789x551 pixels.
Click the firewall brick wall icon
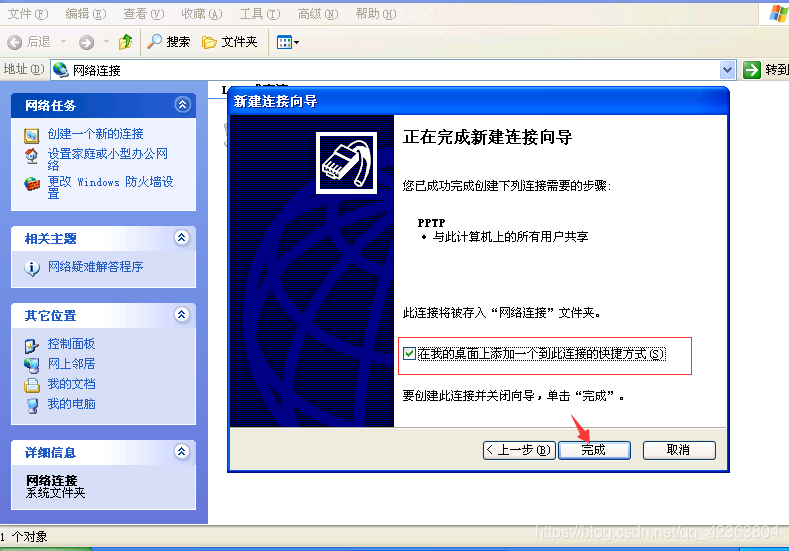pyautogui.click(x=32, y=184)
